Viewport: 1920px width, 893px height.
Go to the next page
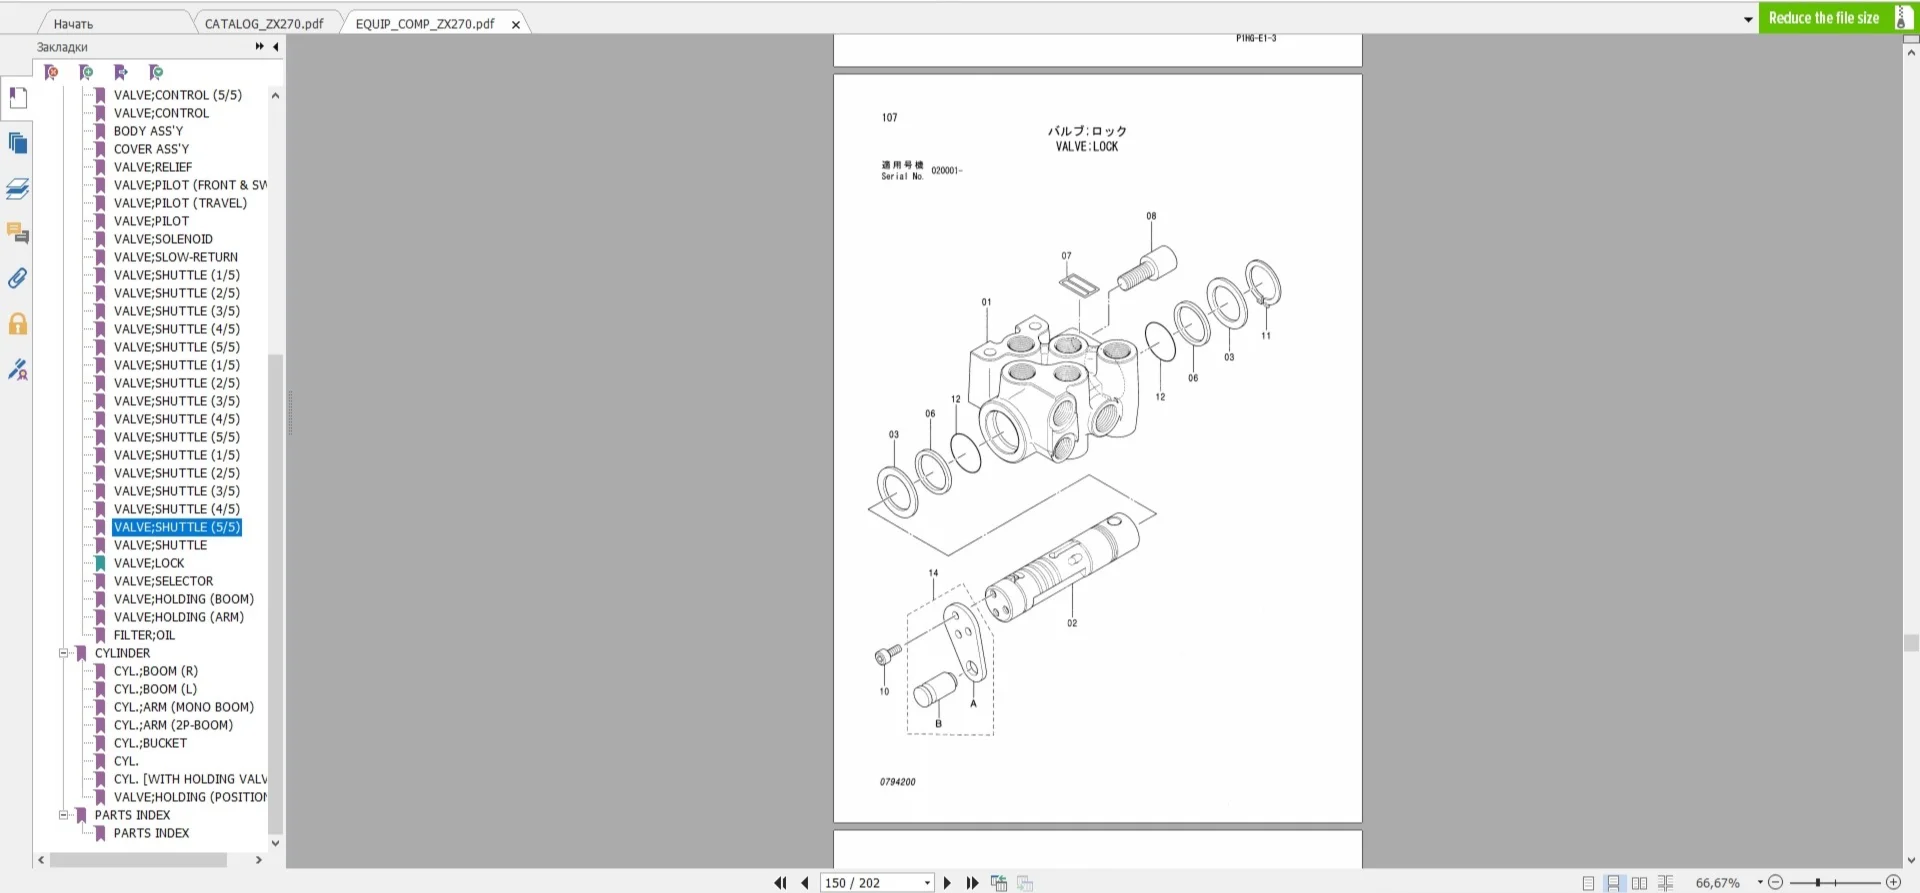947,883
